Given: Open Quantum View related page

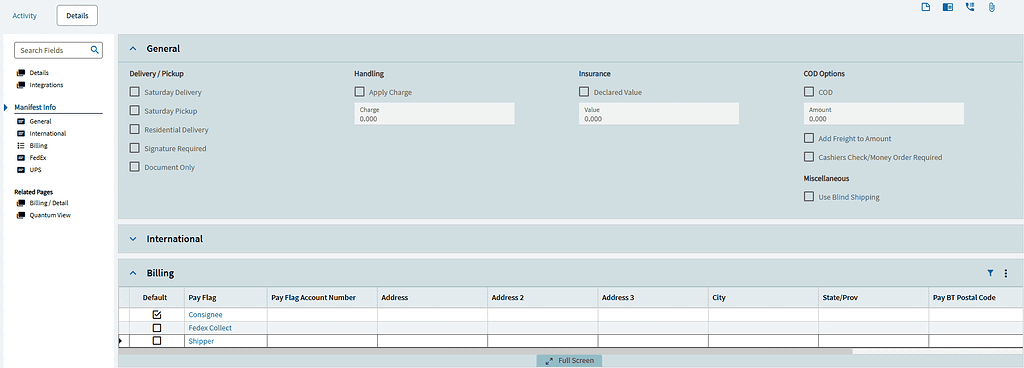Looking at the screenshot, I should 50,215.
